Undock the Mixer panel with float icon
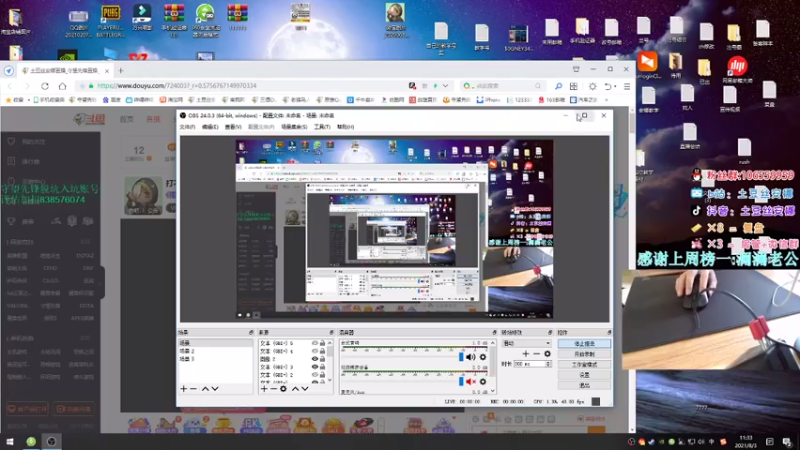The height and width of the screenshot is (450, 800). tap(494, 333)
